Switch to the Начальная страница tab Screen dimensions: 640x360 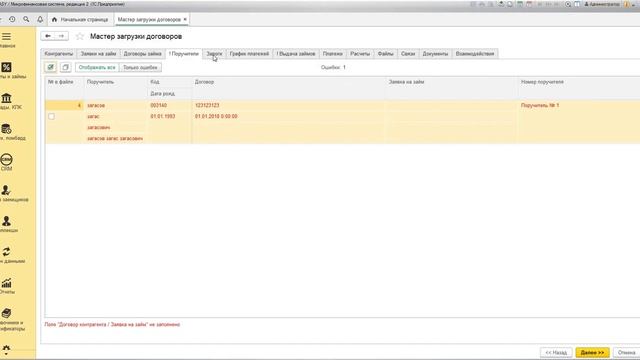tap(80, 19)
